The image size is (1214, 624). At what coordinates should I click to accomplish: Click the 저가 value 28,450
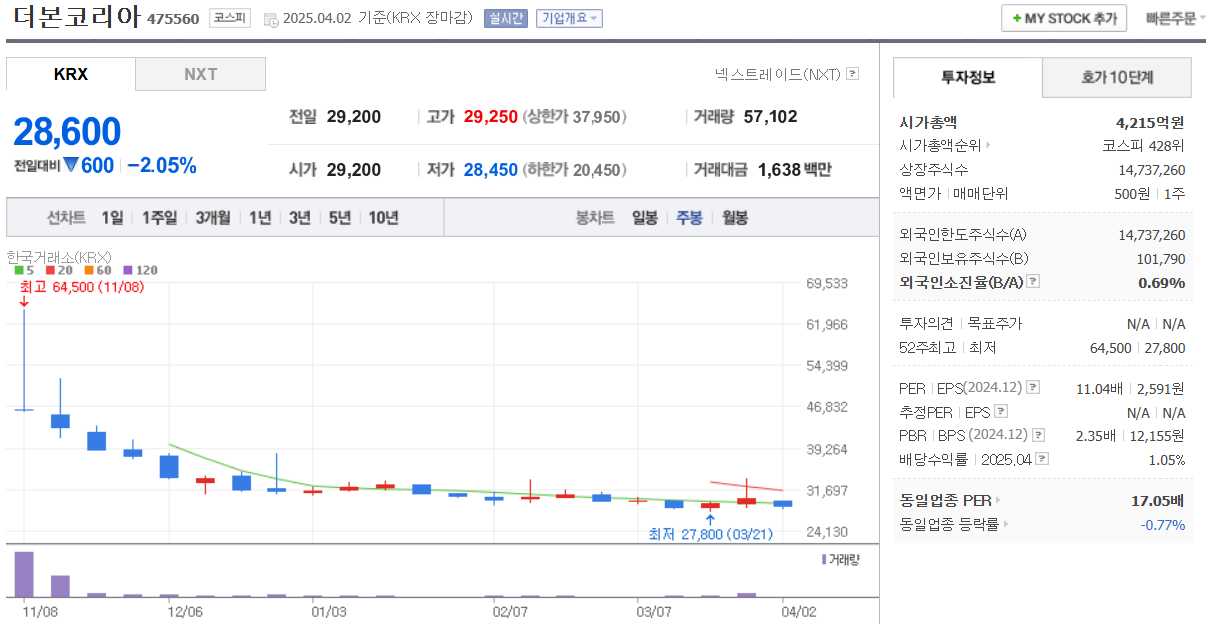point(491,170)
